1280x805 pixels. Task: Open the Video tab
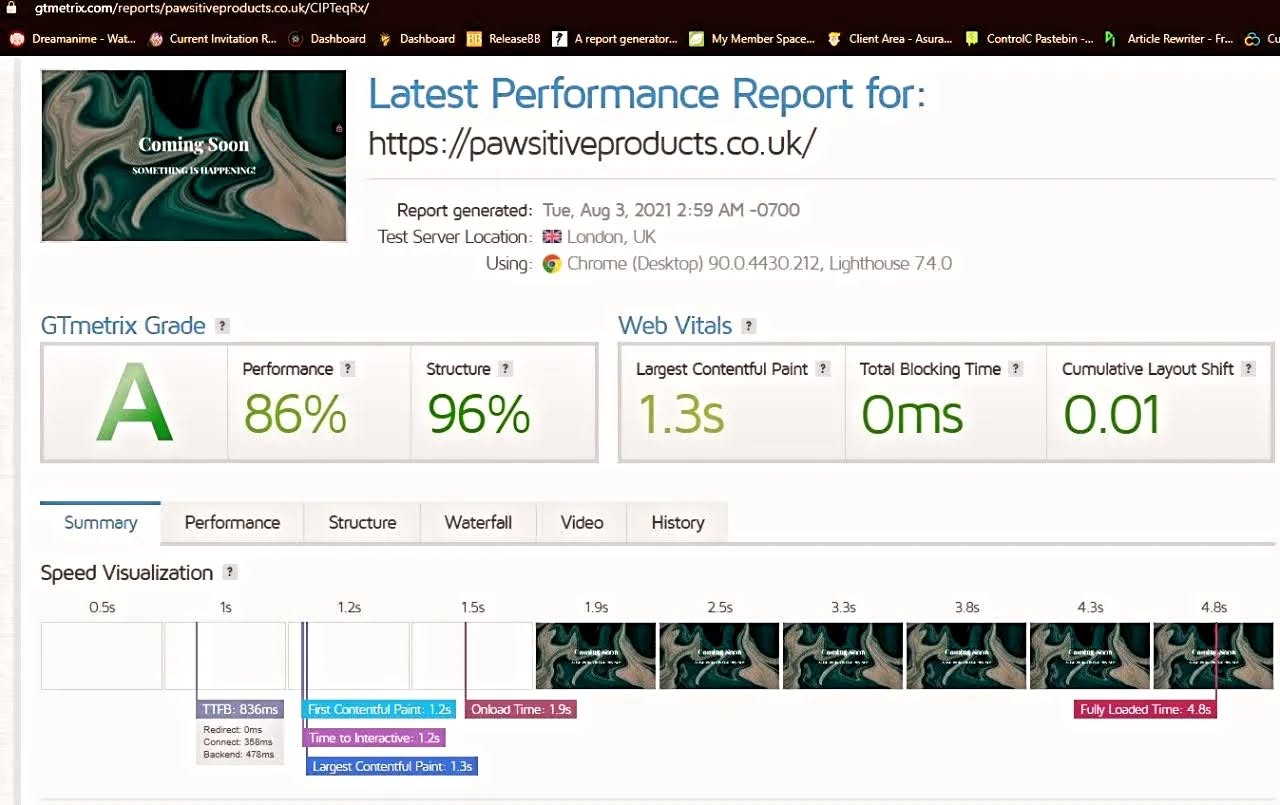tap(582, 522)
